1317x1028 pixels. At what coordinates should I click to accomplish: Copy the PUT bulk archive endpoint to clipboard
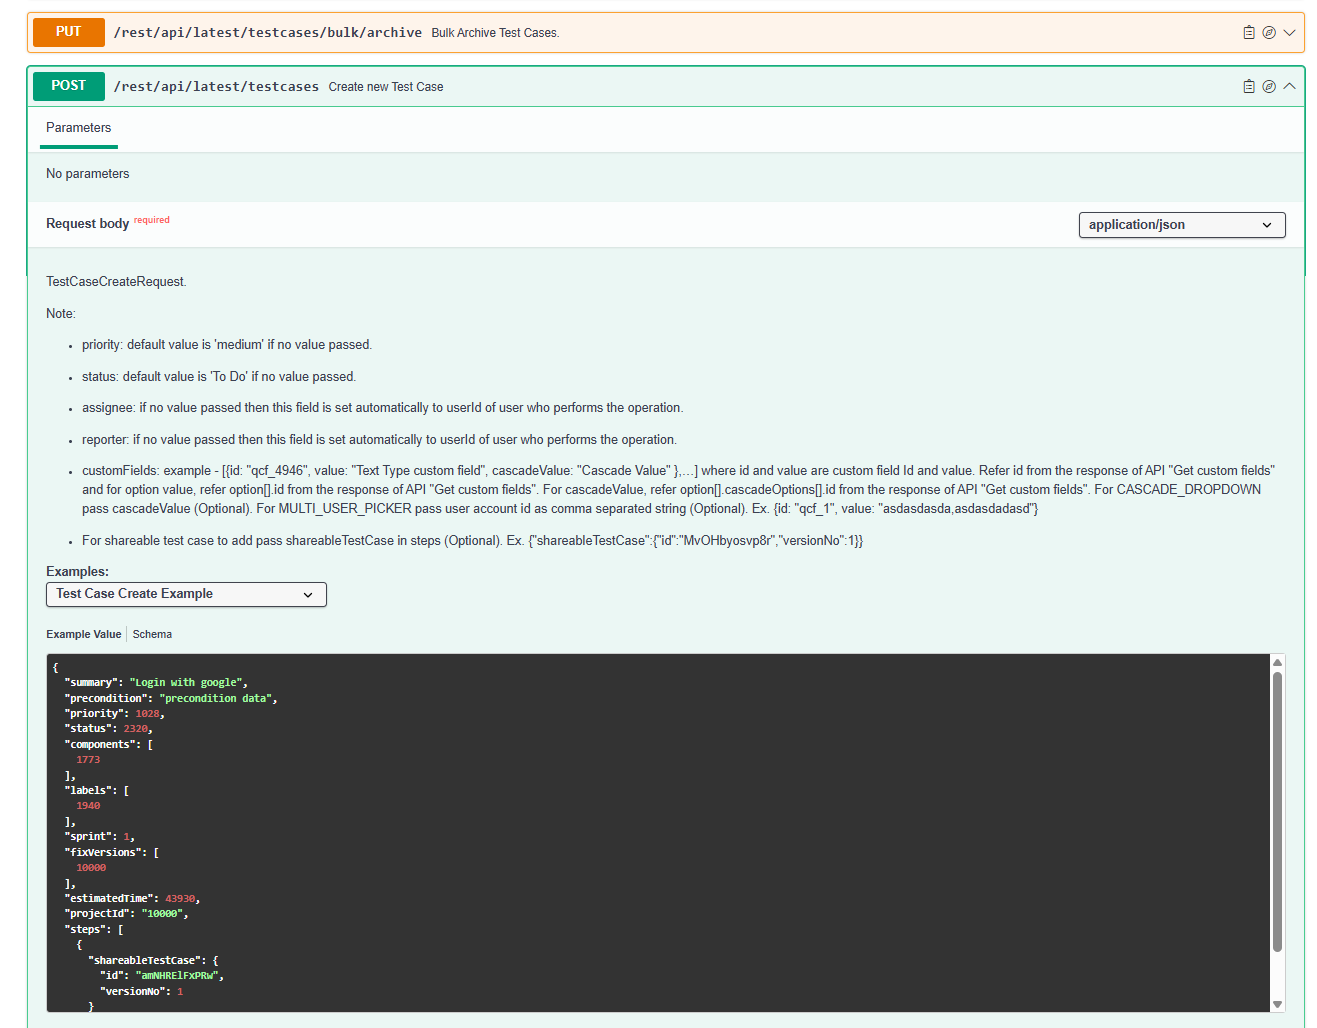pos(1248,31)
